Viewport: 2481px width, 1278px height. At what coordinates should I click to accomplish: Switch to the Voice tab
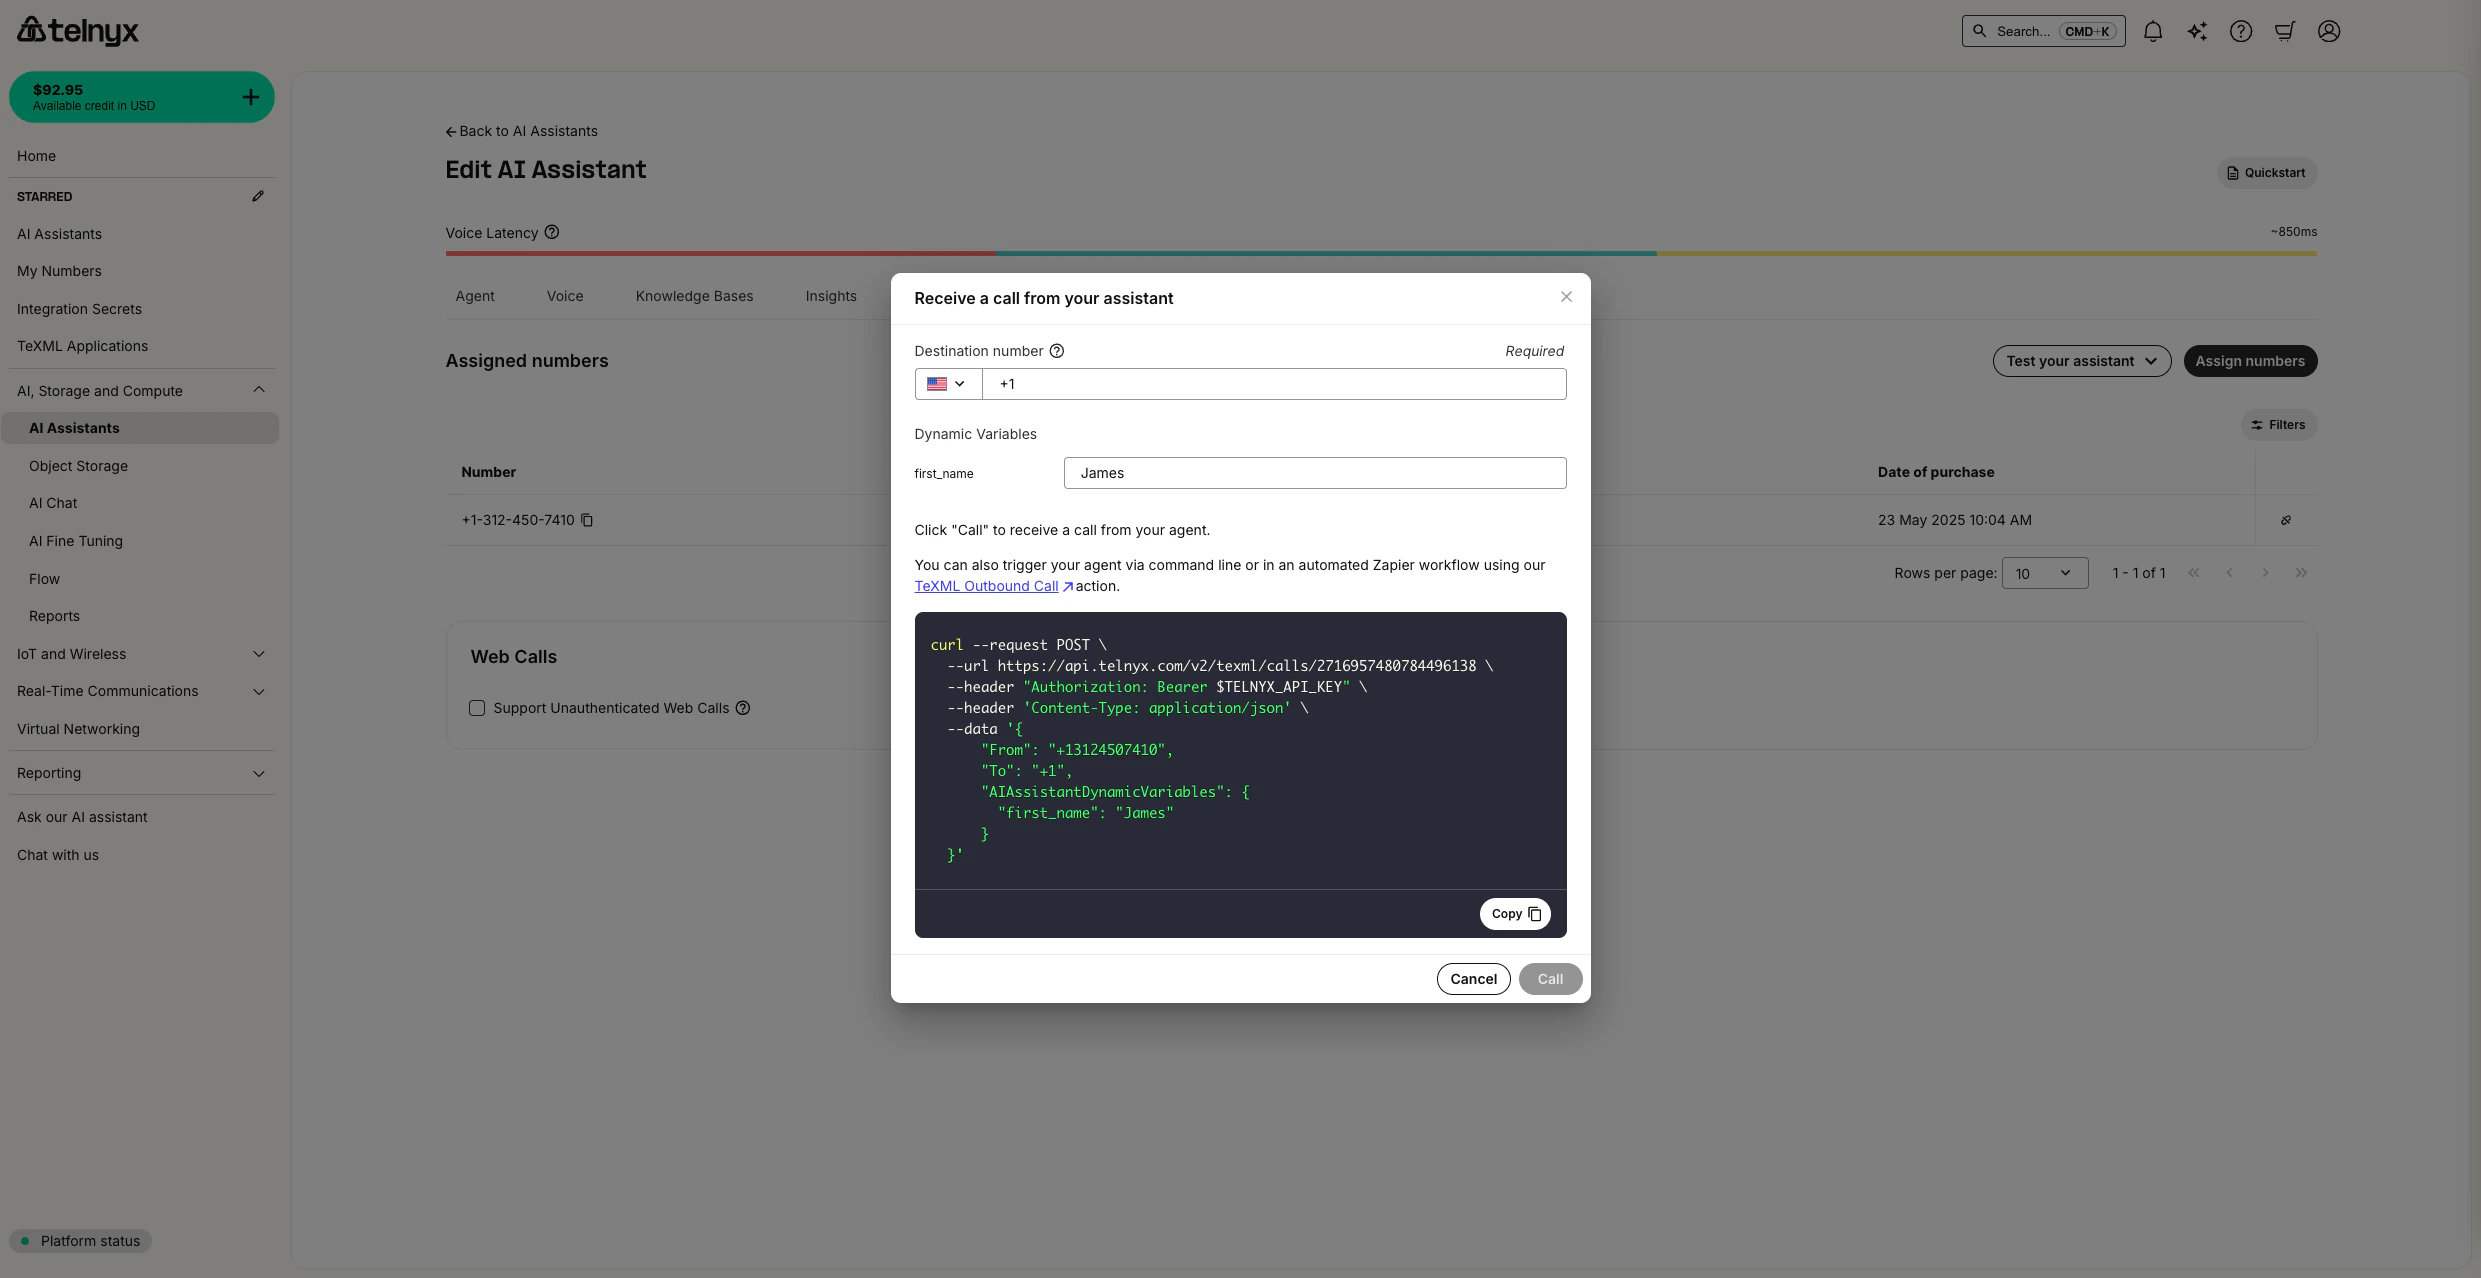(x=565, y=296)
